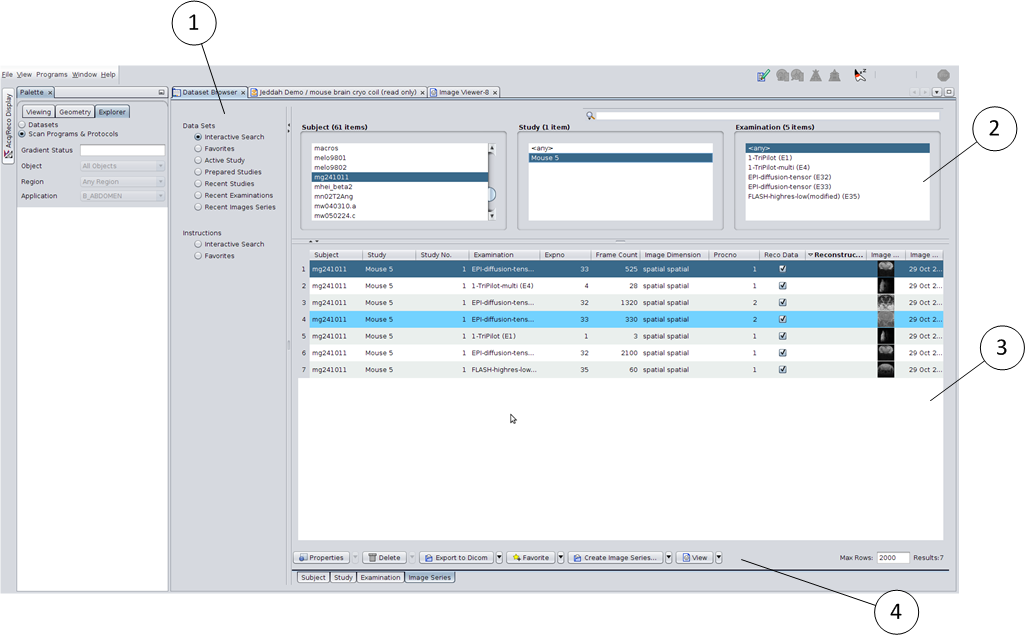Click the Delete button
The width and height of the screenshot is (1025, 635).
[x=384, y=558]
